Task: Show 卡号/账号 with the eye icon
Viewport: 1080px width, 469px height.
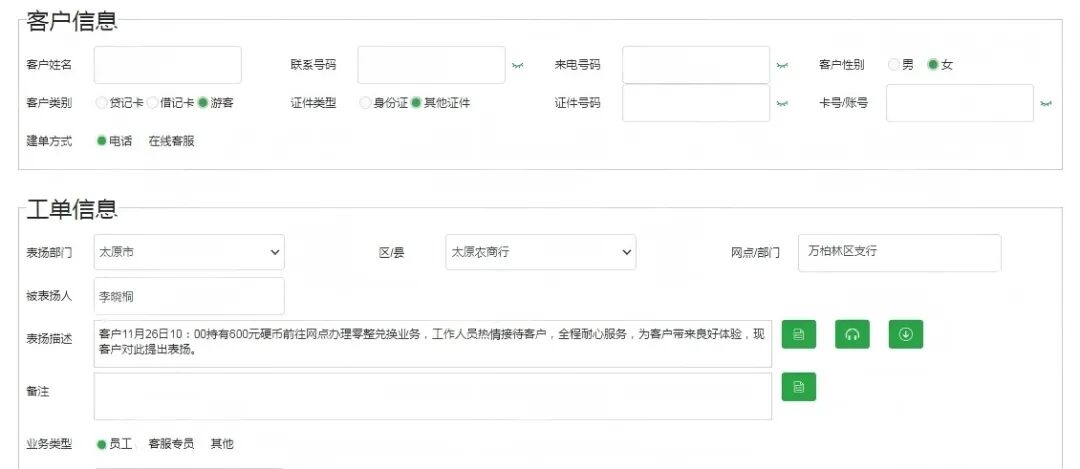Action: (x=1046, y=103)
